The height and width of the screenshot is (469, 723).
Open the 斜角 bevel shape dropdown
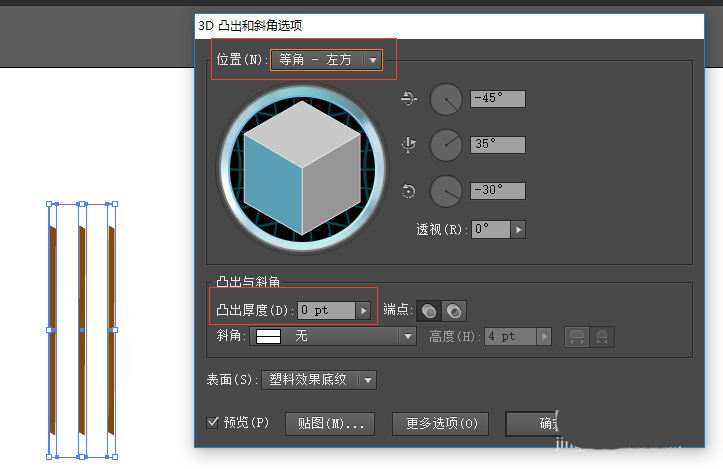pos(333,336)
